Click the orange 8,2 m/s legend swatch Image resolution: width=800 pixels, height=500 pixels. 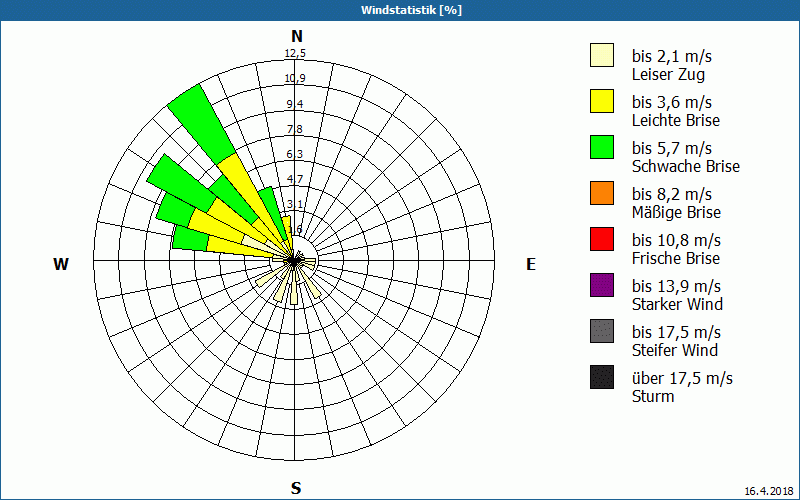(602, 193)
